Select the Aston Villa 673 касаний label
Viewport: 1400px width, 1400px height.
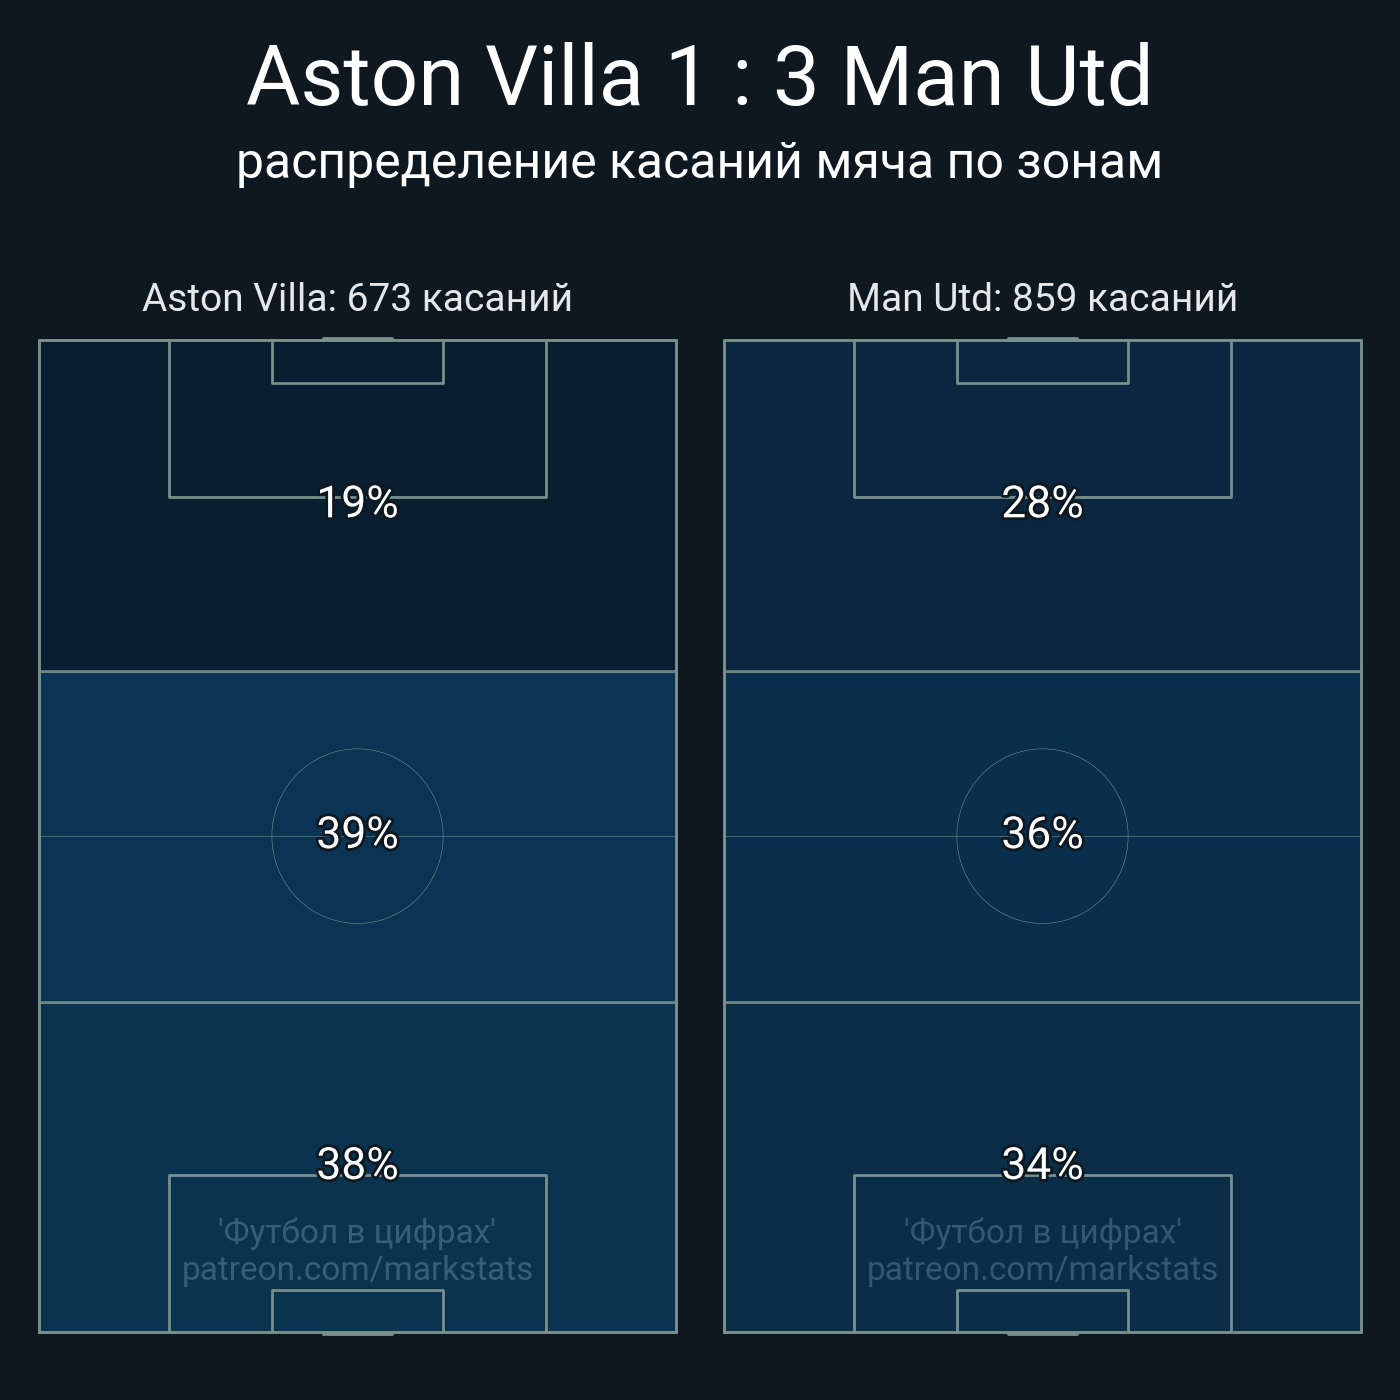point(357,298)
